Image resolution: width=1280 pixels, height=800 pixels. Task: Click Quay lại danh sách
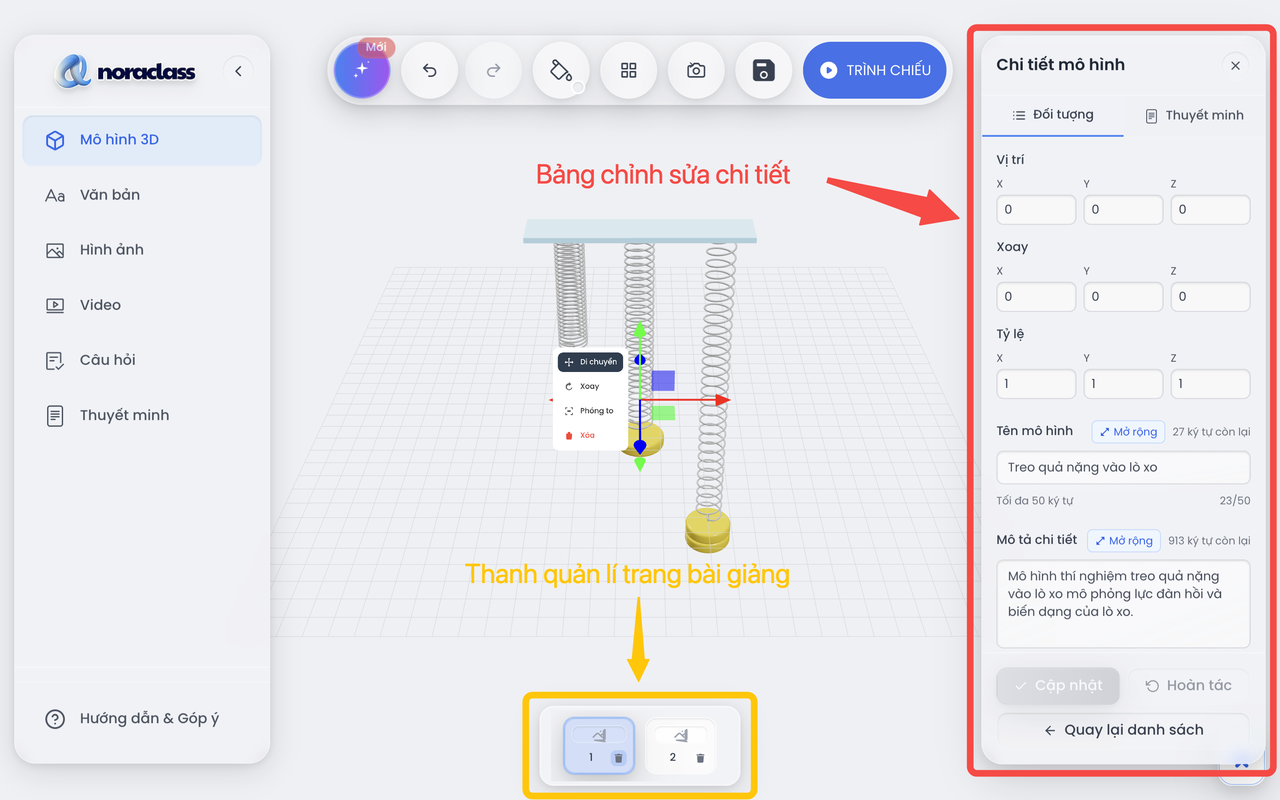coord(1123,730)
